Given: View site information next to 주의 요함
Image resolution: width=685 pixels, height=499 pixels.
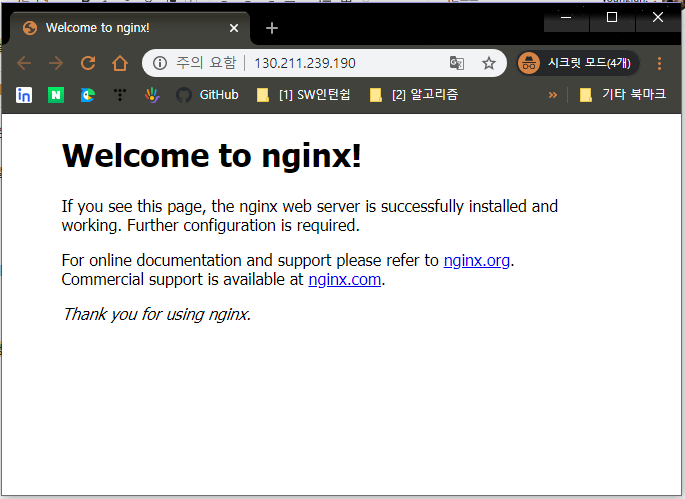Looking at the screenshot, I should [160, 63].
